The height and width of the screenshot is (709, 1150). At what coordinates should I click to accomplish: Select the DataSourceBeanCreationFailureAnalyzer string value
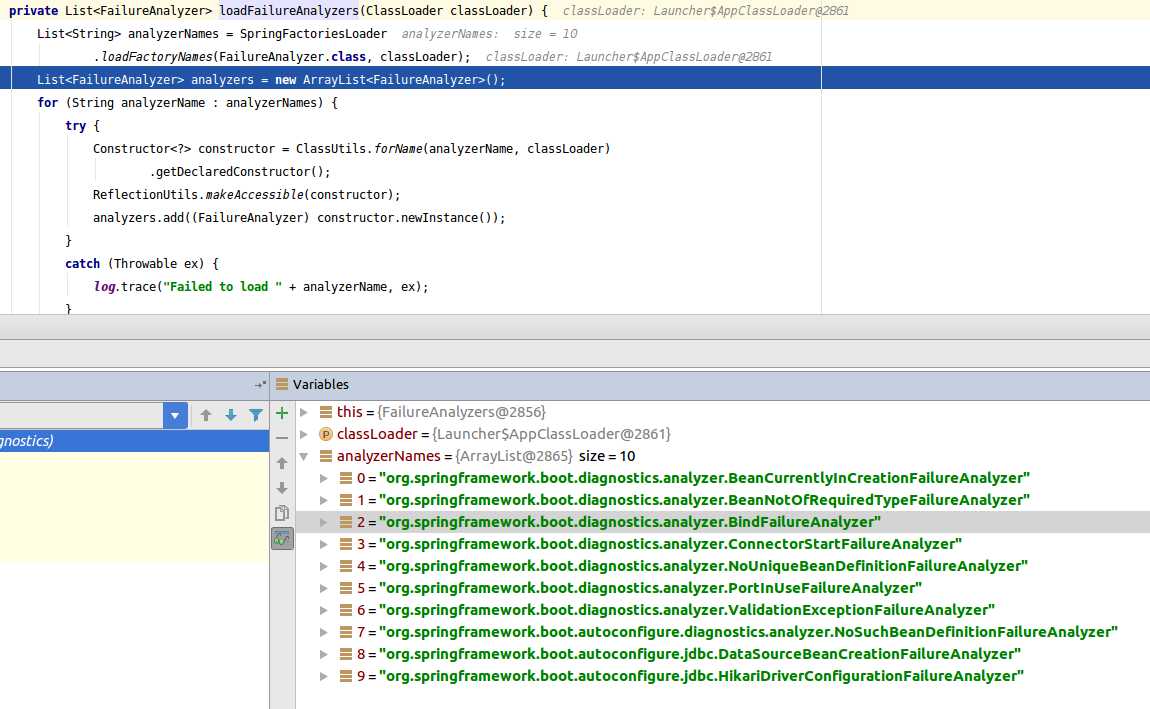click(700, 654)
